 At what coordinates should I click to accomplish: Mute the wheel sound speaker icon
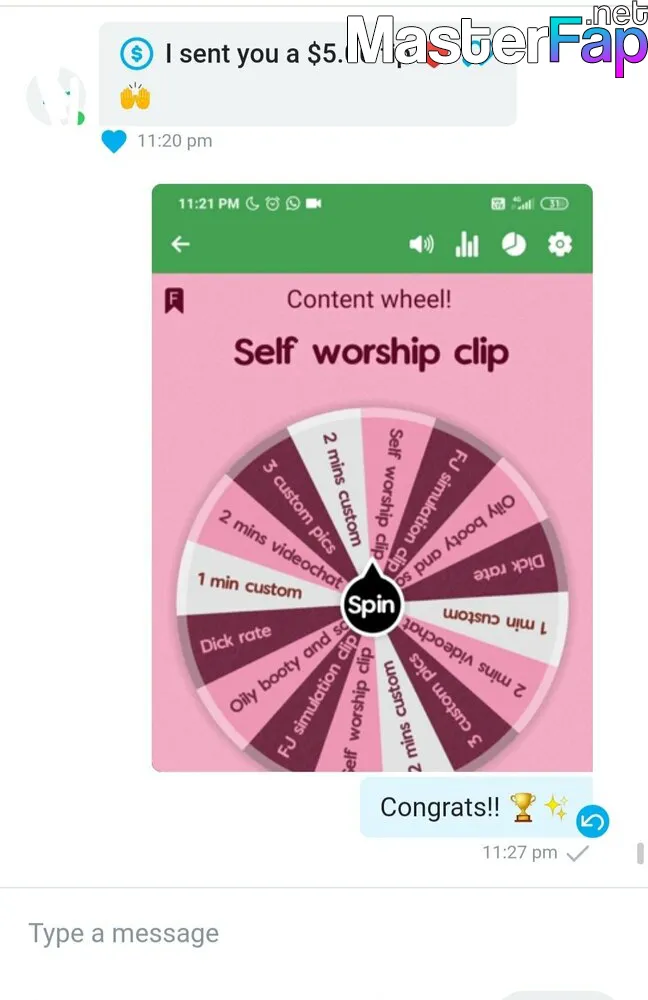pyautogui.click(x=421, y=244)
